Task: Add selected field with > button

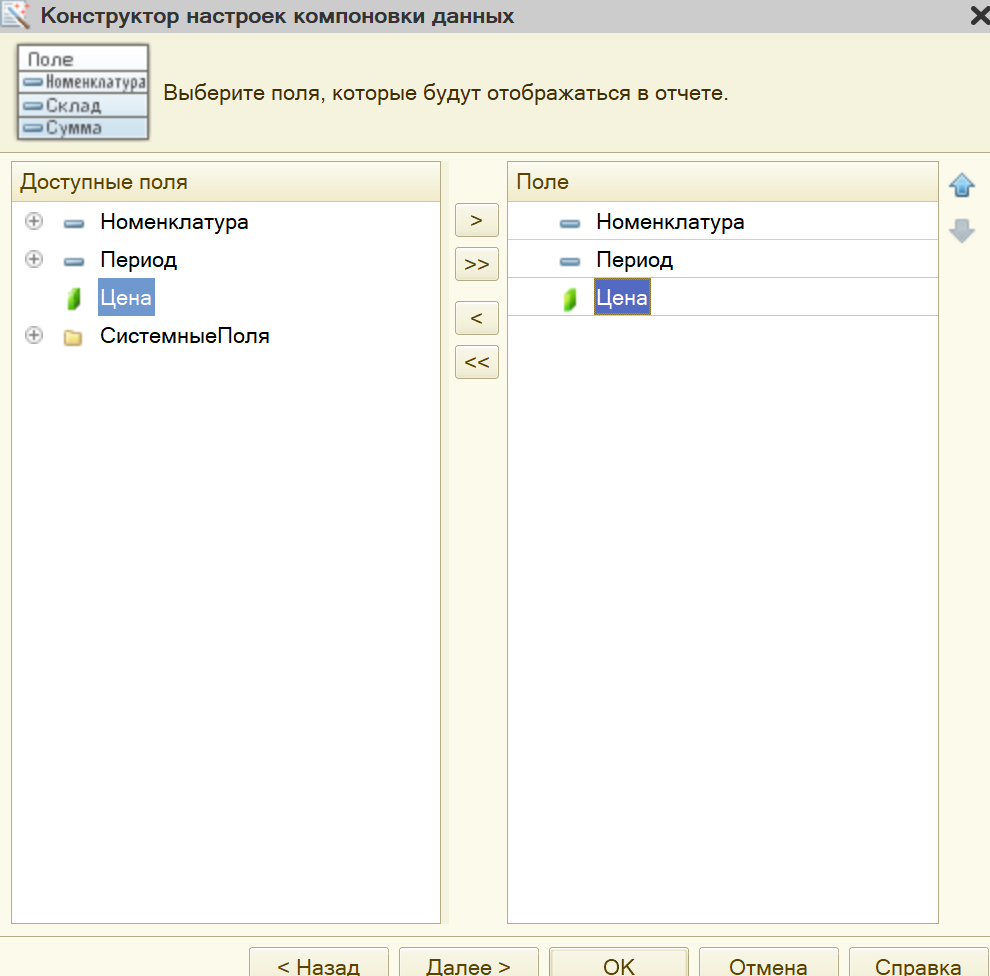Action: [477, 220]
